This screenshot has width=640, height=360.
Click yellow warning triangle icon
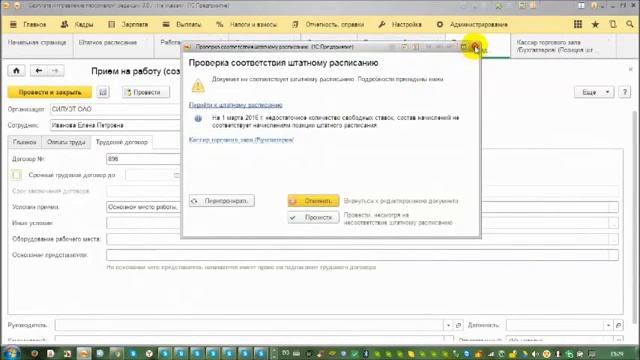tap(198, 85)
